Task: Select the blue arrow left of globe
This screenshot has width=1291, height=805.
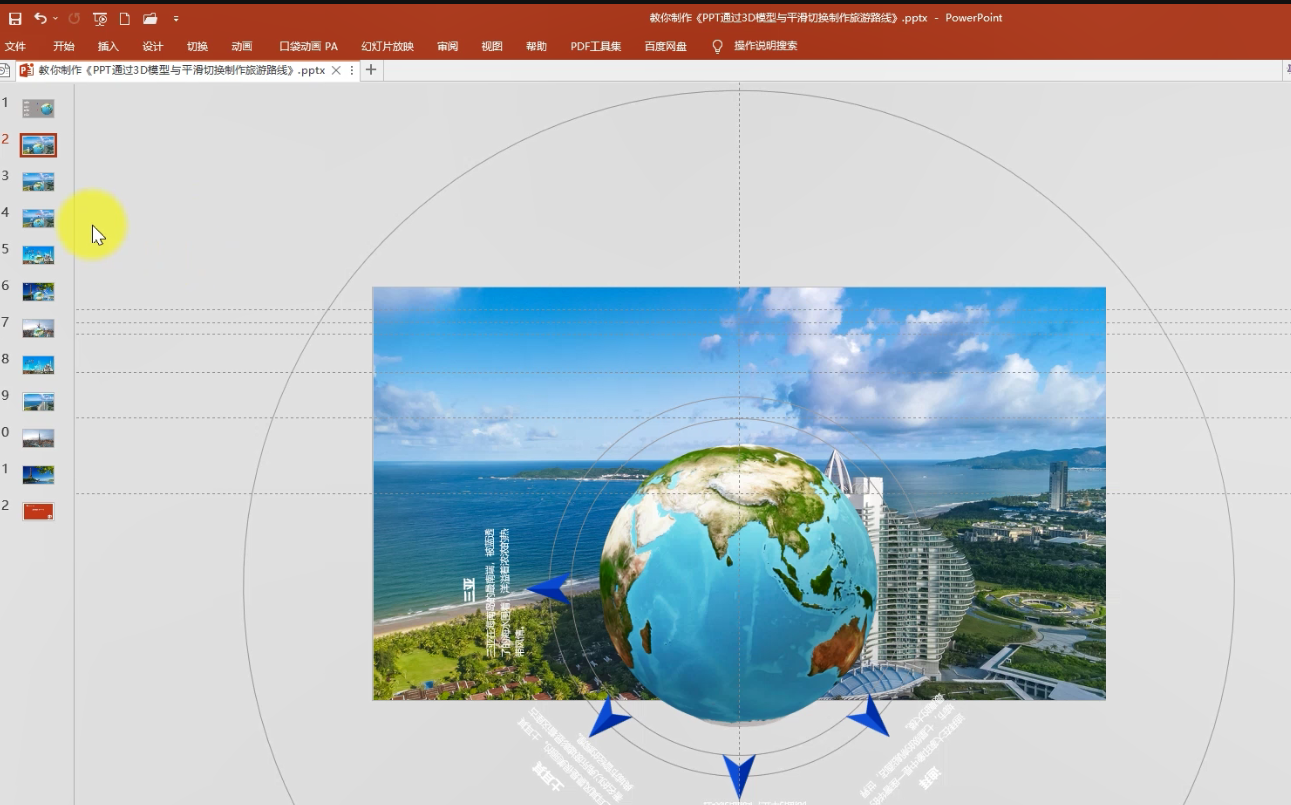Action: coord(549,589)
